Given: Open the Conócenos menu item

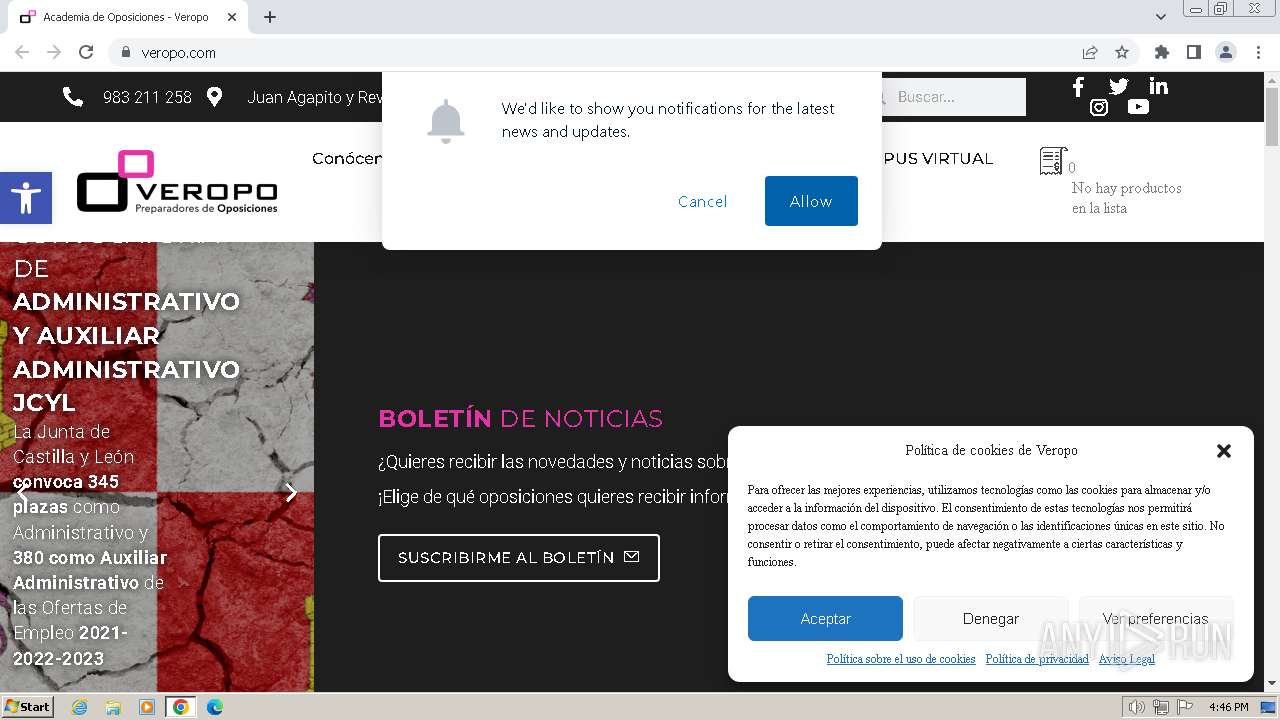Looking at the screenshot, I should [x=346, y=158].
